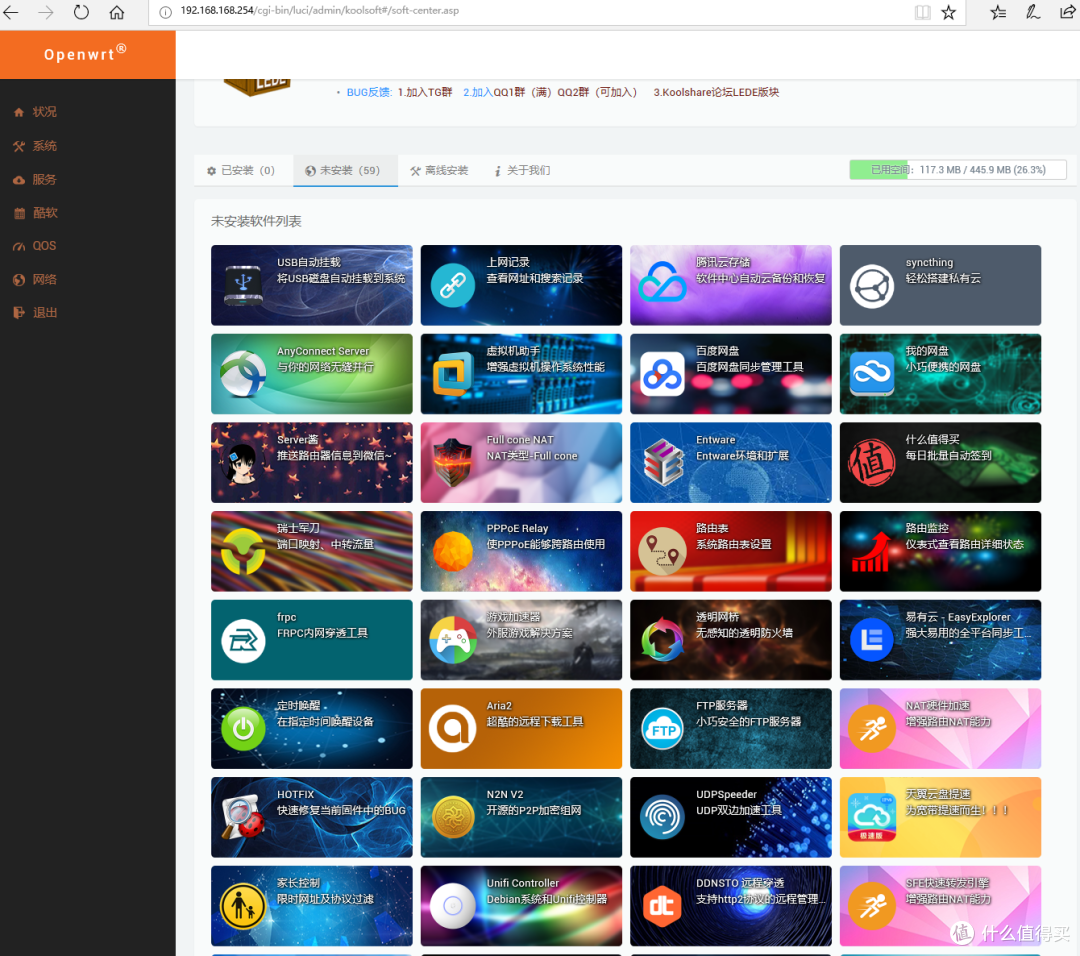Click the 百度网盘 plugin icon
Viewport: 1080px width, 956px height.
coord(662,374)
